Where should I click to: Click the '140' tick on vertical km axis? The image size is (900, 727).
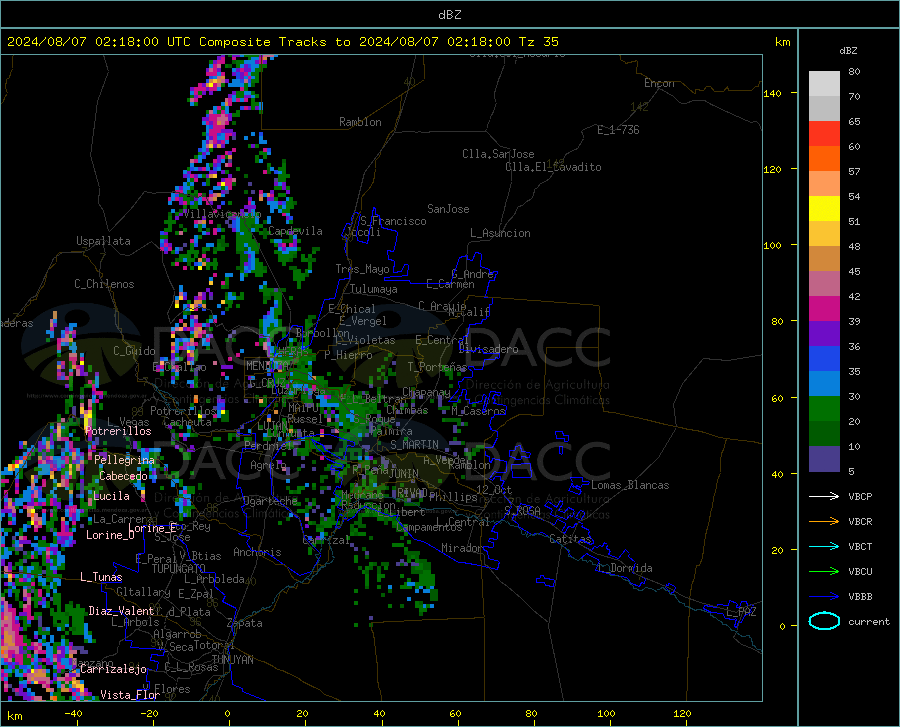pos(772,93)
